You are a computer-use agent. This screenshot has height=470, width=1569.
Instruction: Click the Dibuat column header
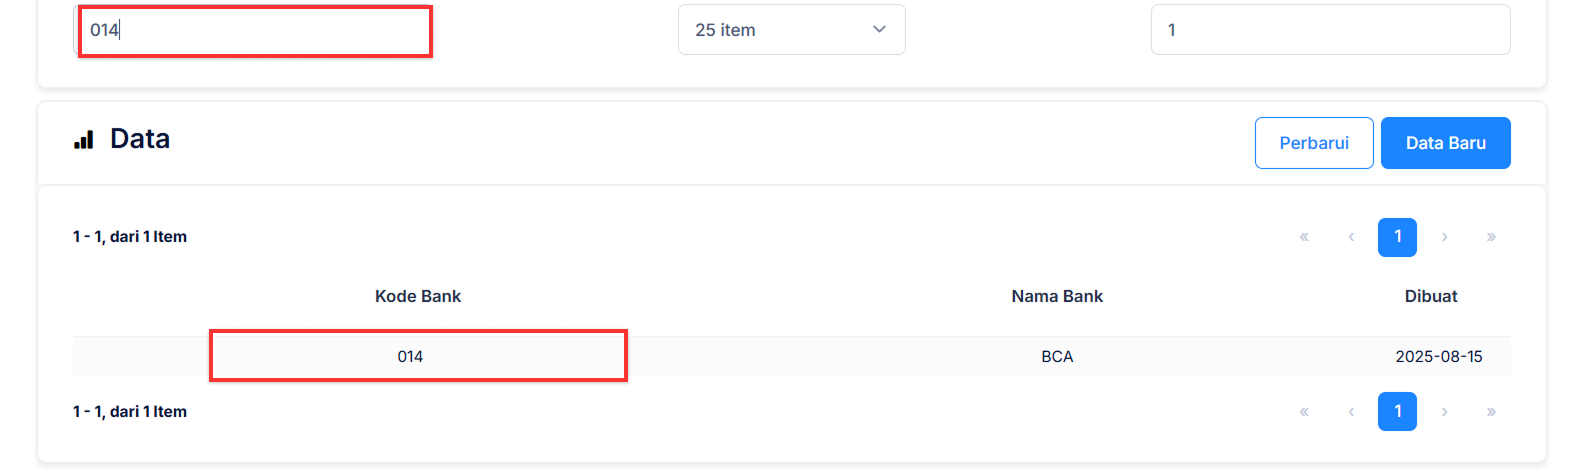click(x=1430, y=296)
